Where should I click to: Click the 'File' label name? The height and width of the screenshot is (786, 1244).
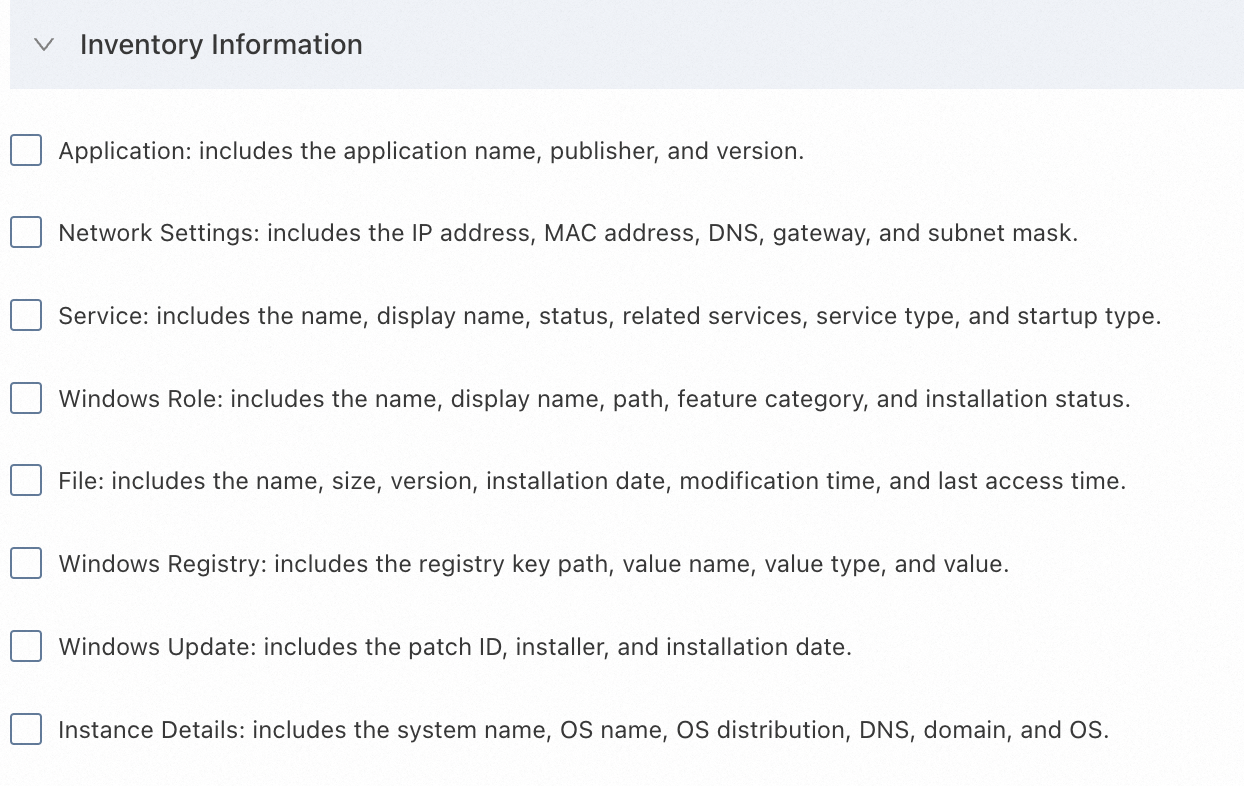(80, 481)
